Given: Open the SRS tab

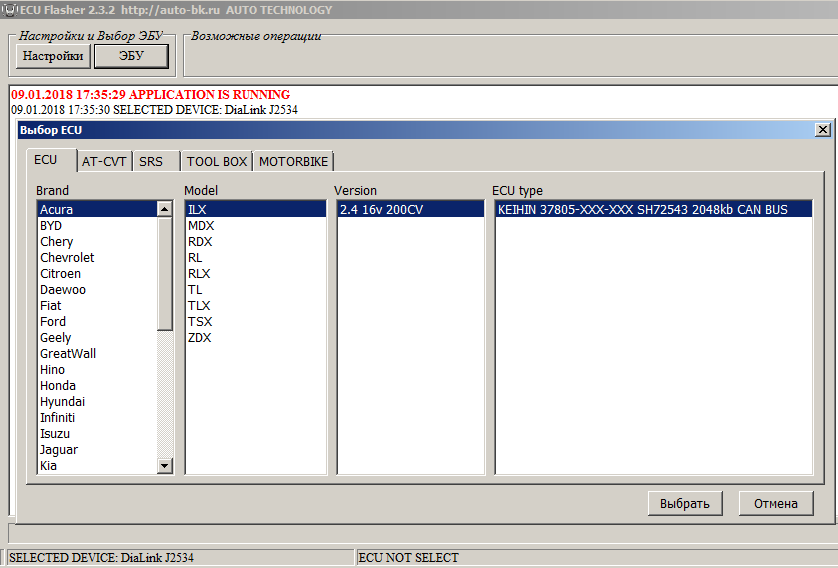Looking at the screenshot, I should click(x=156, y=161).
